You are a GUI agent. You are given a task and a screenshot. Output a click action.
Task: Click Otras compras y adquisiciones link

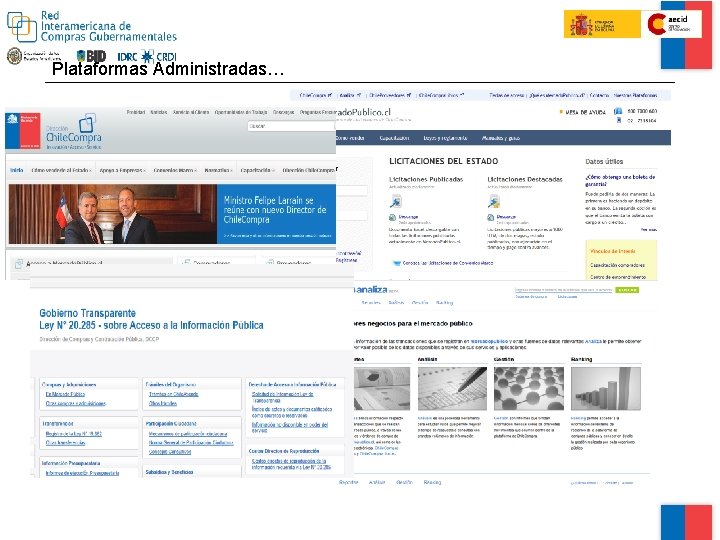[x=75, y=403]
